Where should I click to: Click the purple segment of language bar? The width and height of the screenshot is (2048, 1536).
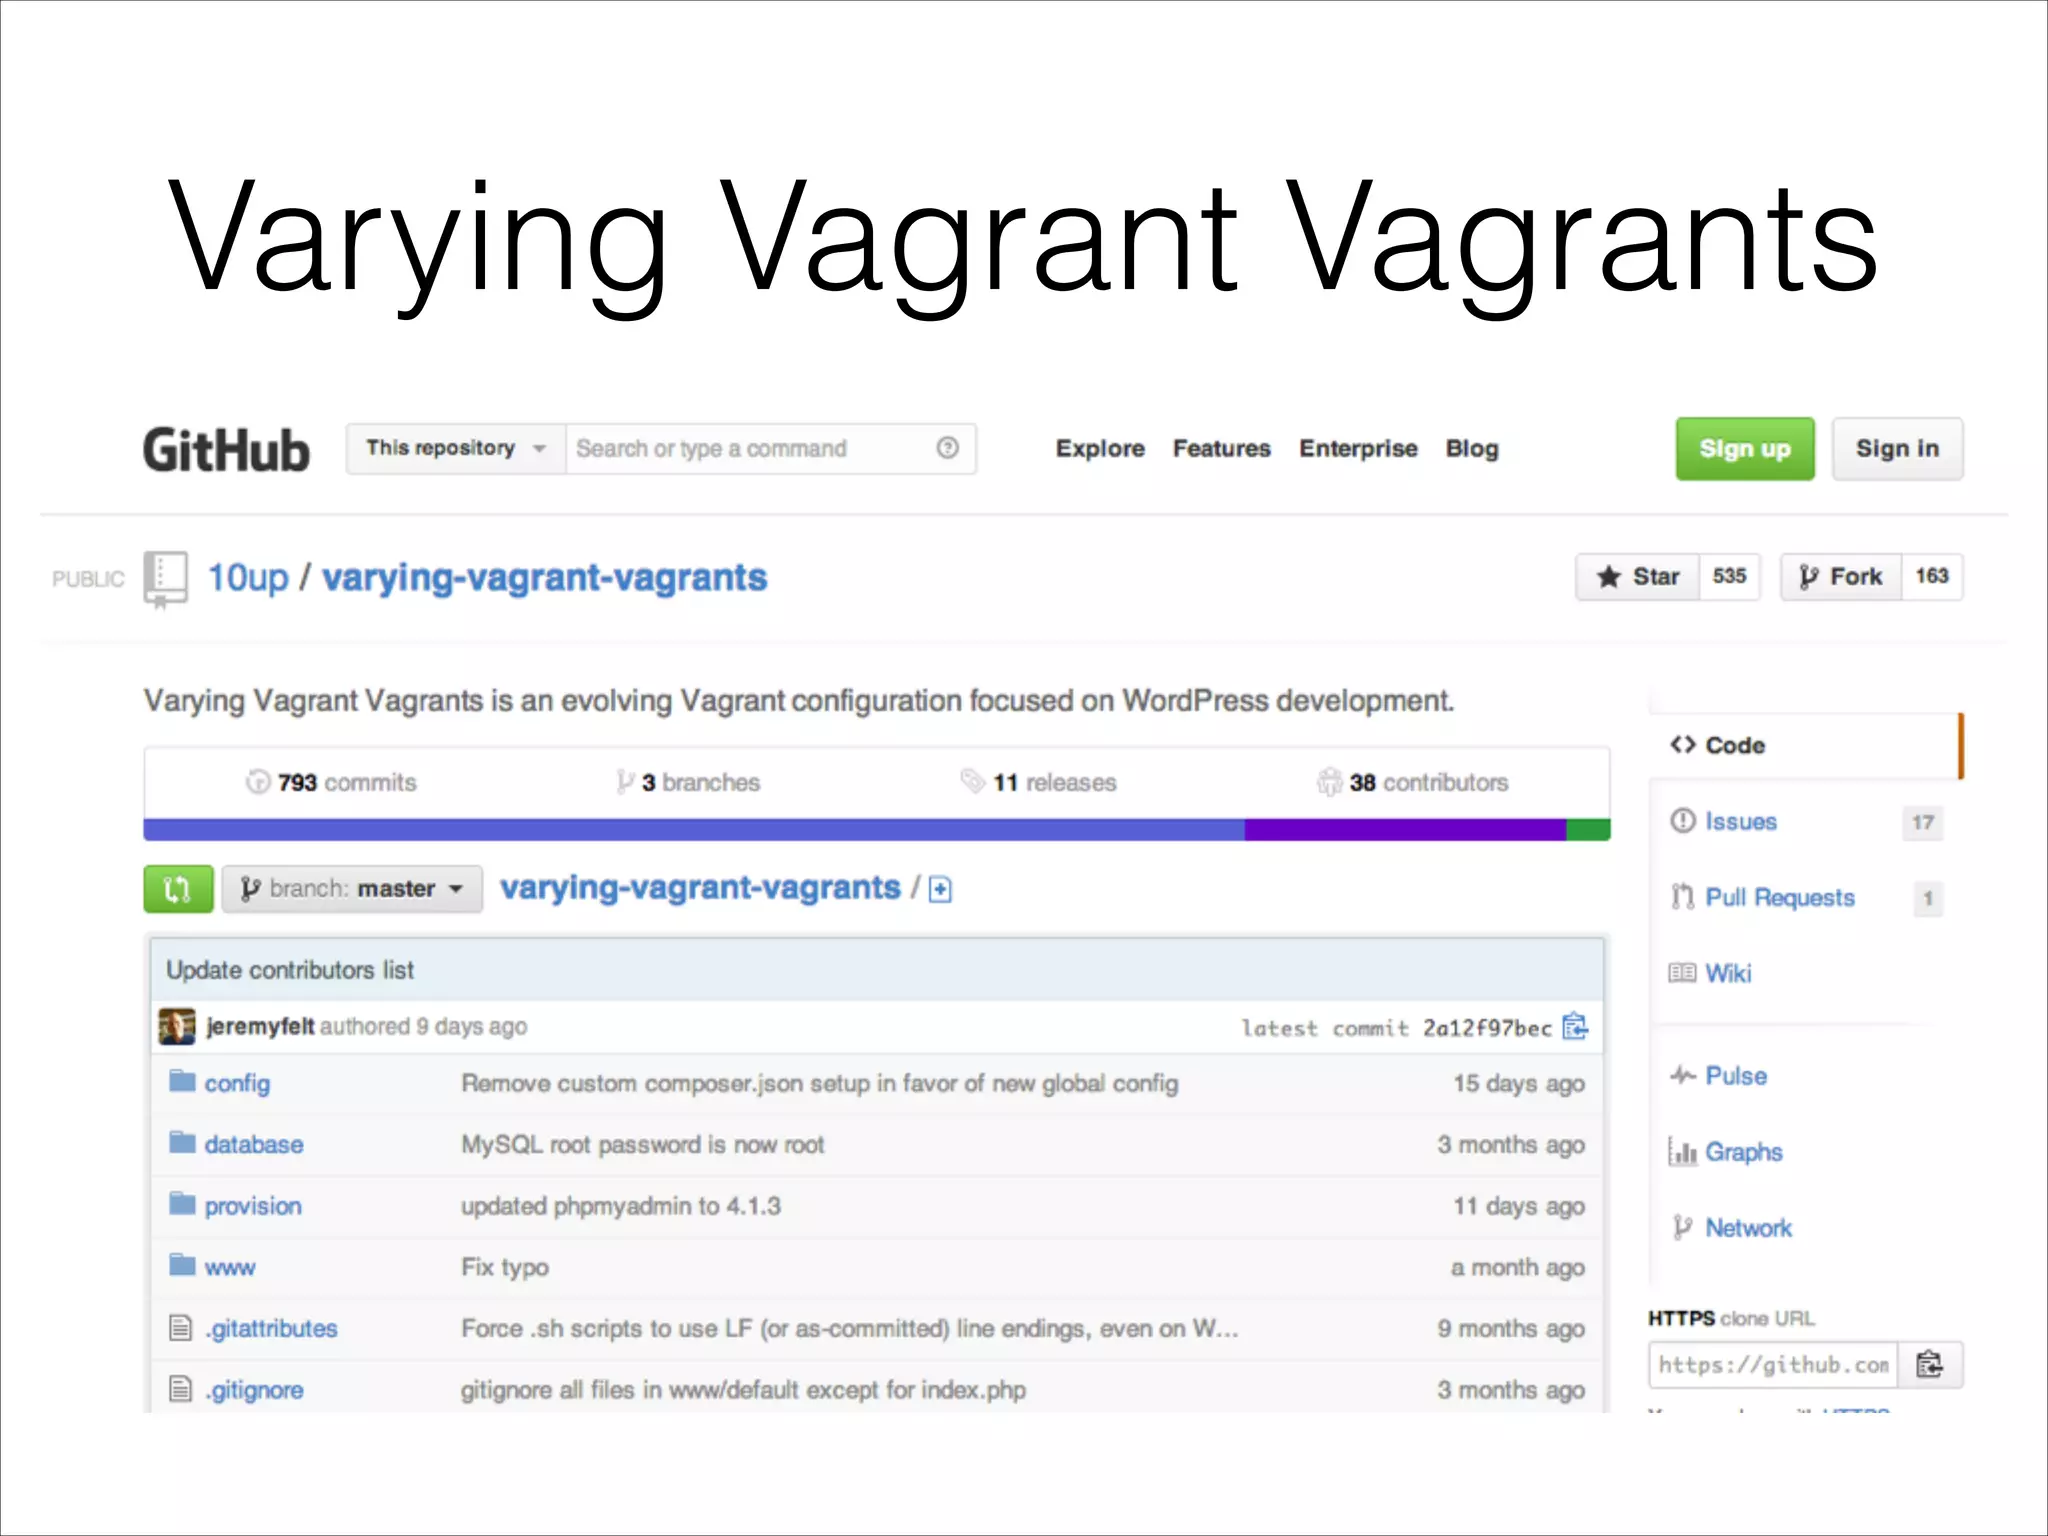click(x=1405, y=829)
